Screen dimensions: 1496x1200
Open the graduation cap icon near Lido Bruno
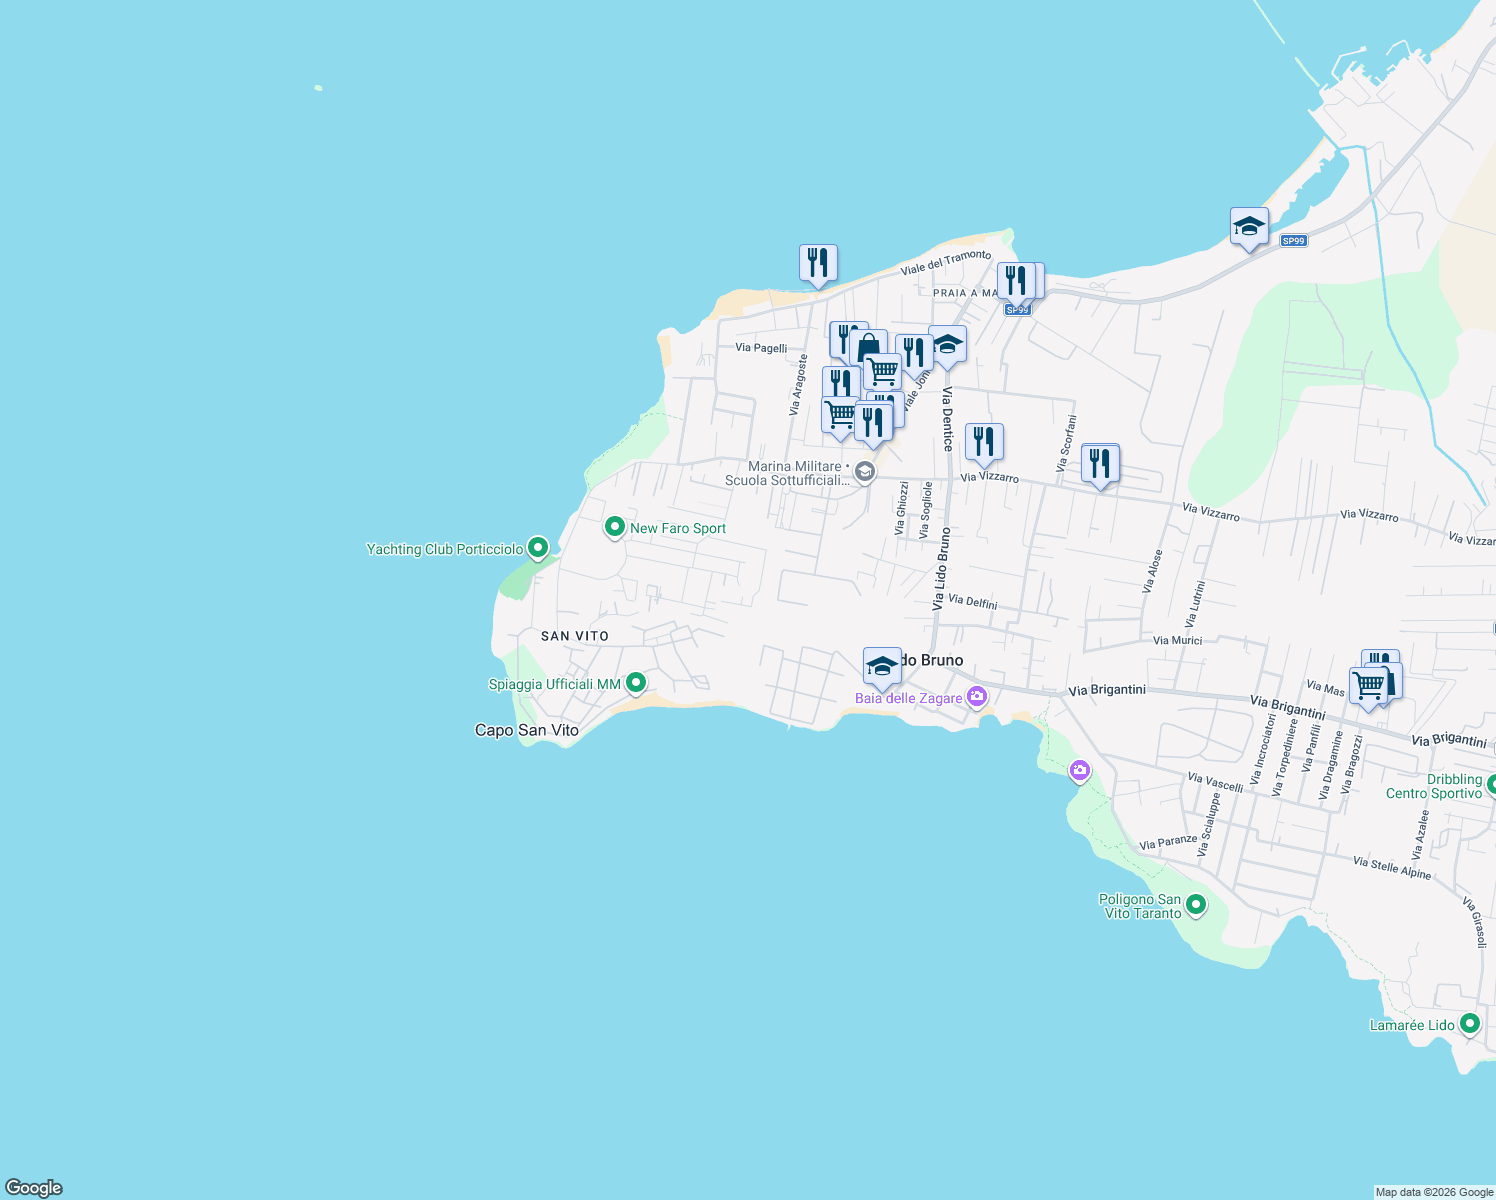coord(881,665)
